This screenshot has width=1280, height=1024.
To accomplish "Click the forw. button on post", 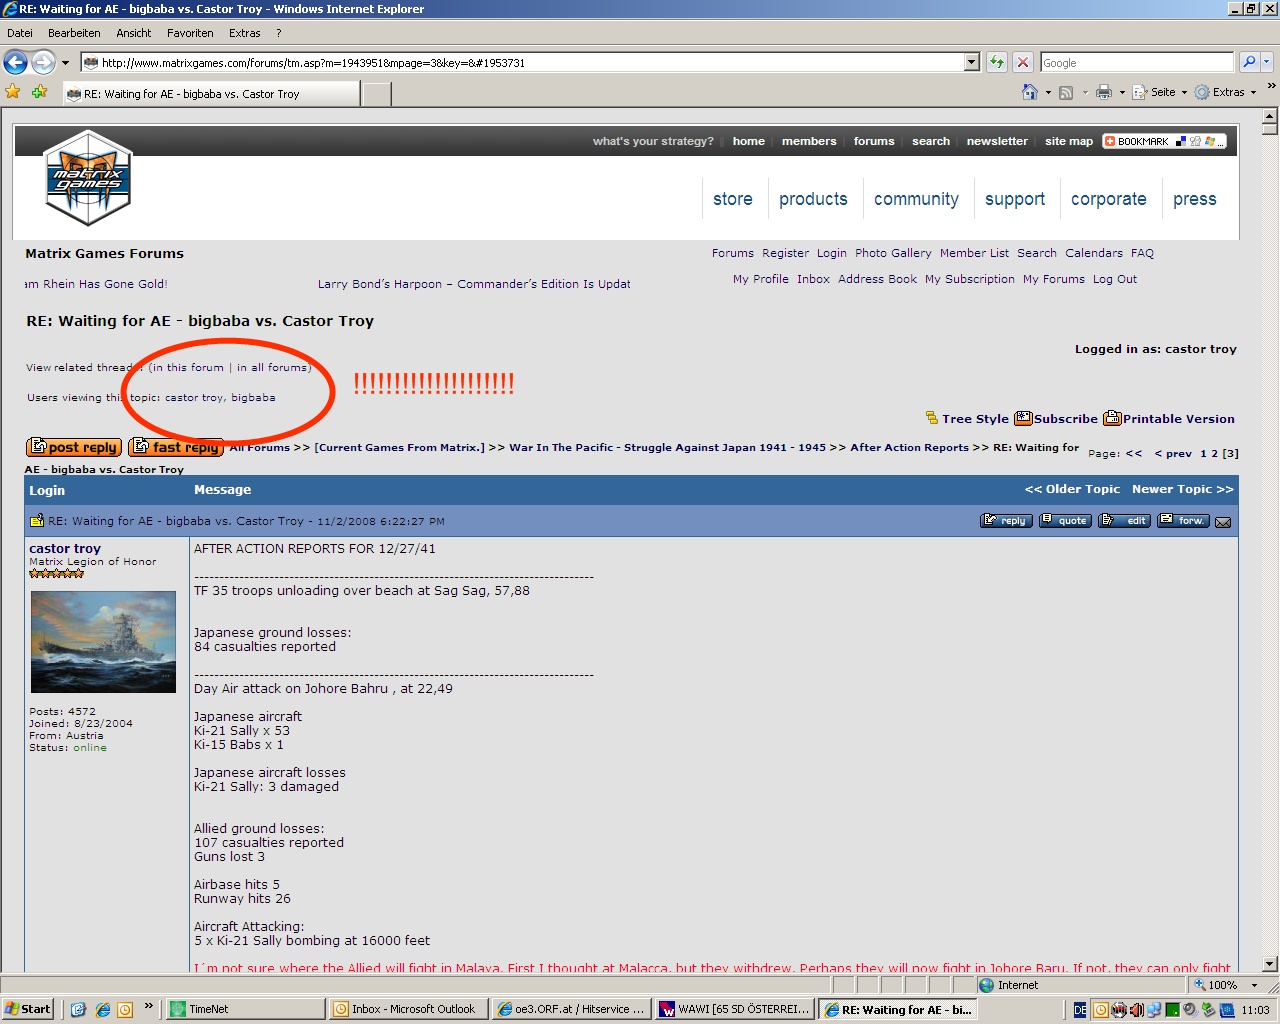I will [x=1183, y=521].
